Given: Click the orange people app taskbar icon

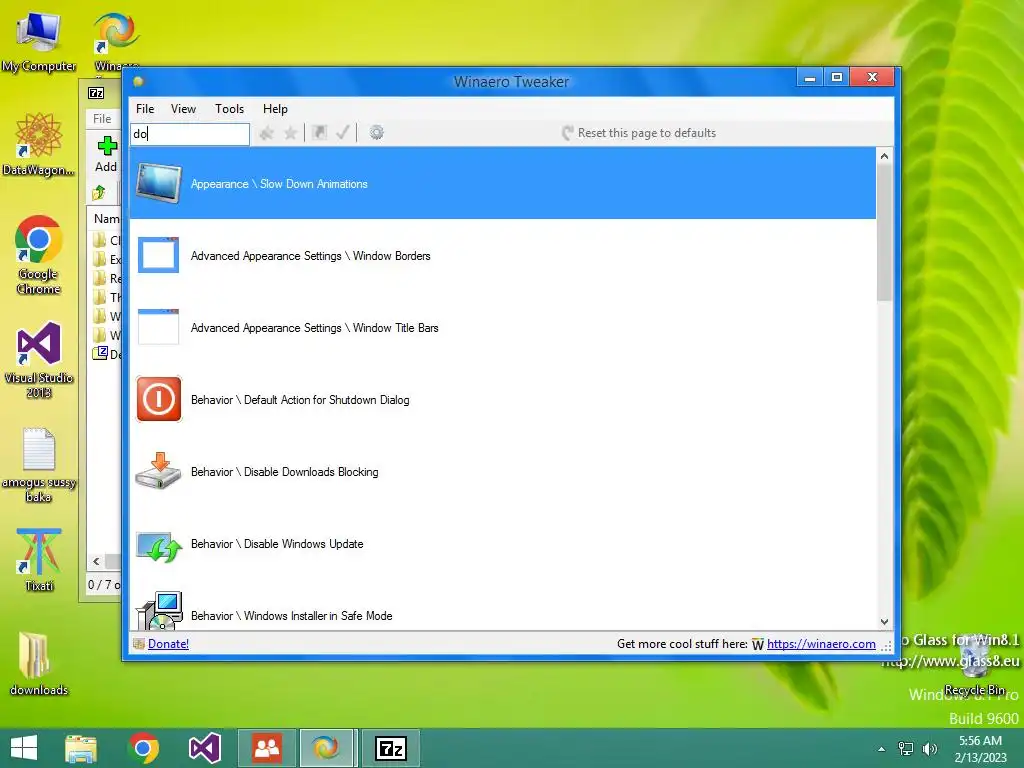Looking at the screenshot, I should coord(267,748).
